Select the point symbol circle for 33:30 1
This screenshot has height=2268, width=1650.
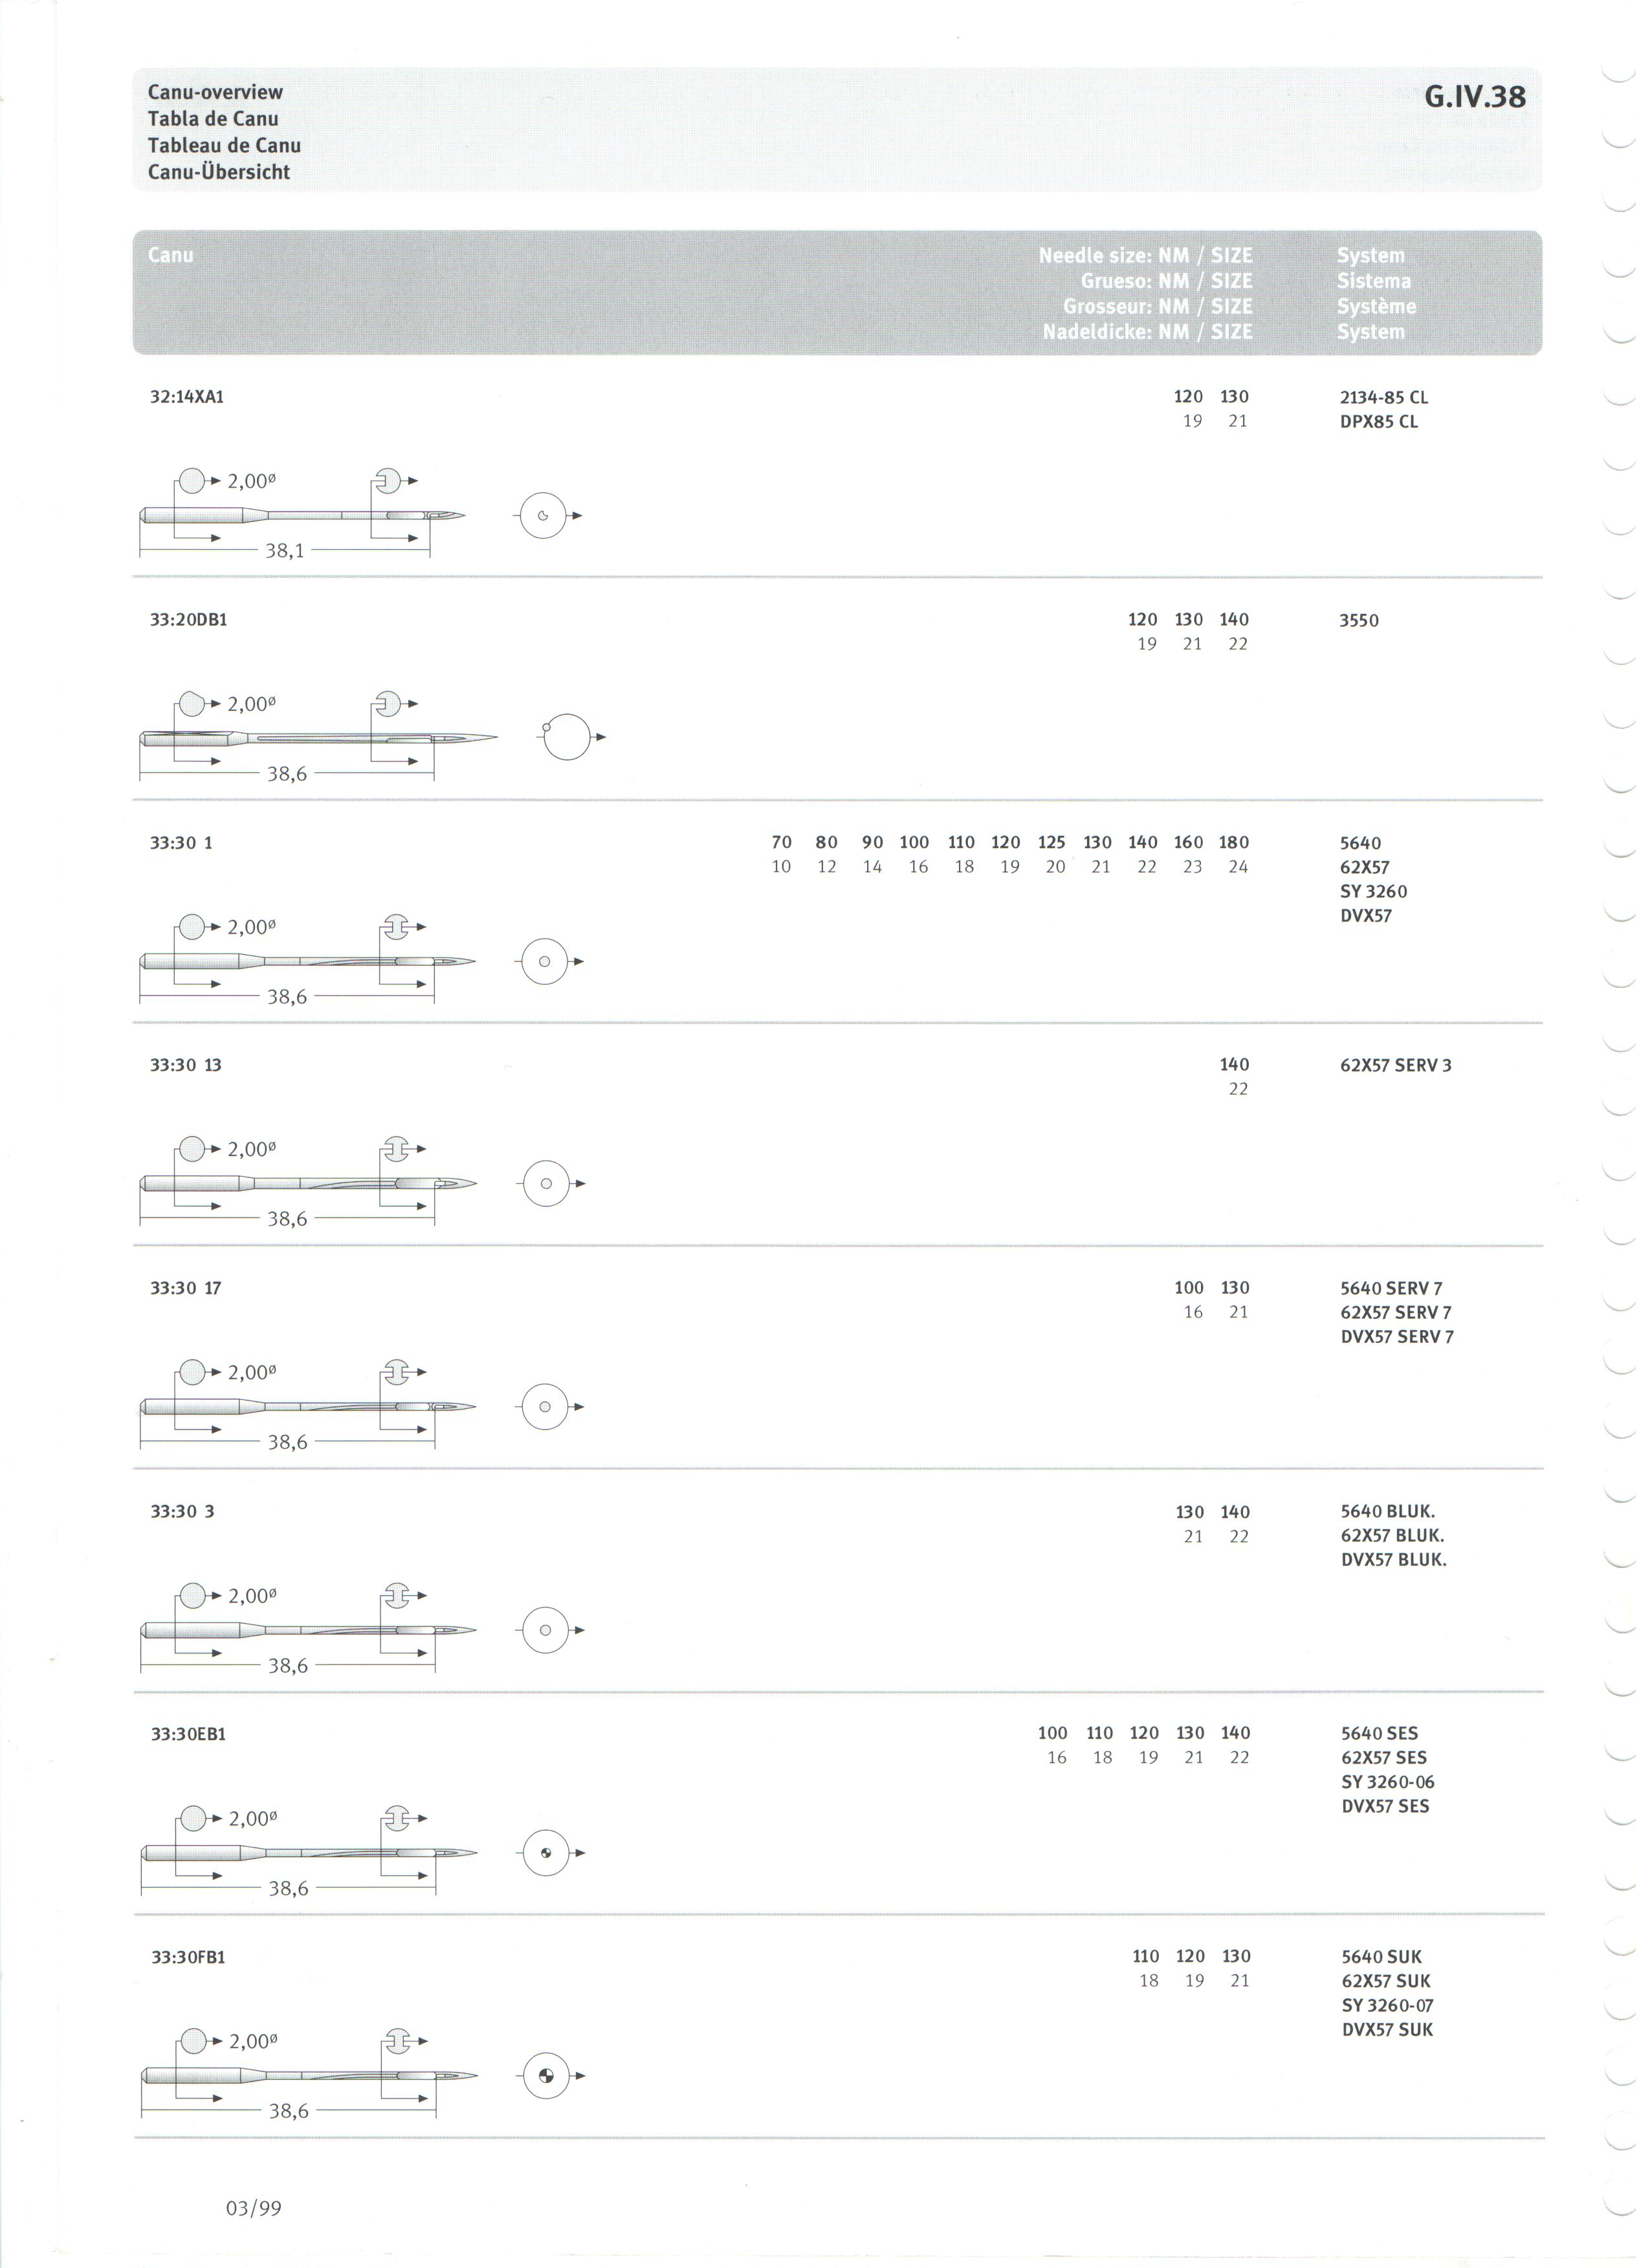[x=545, y=962]
